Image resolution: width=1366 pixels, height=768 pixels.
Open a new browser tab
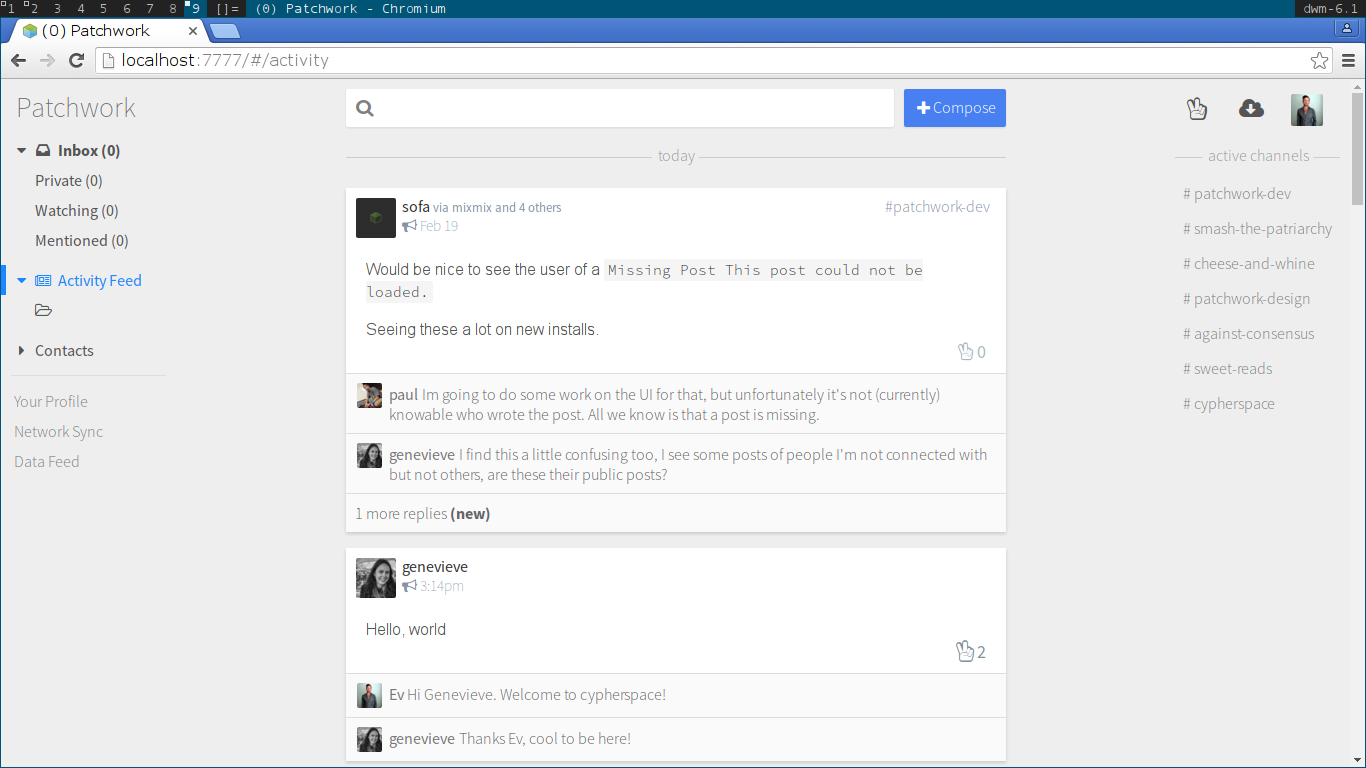point(225,31)
